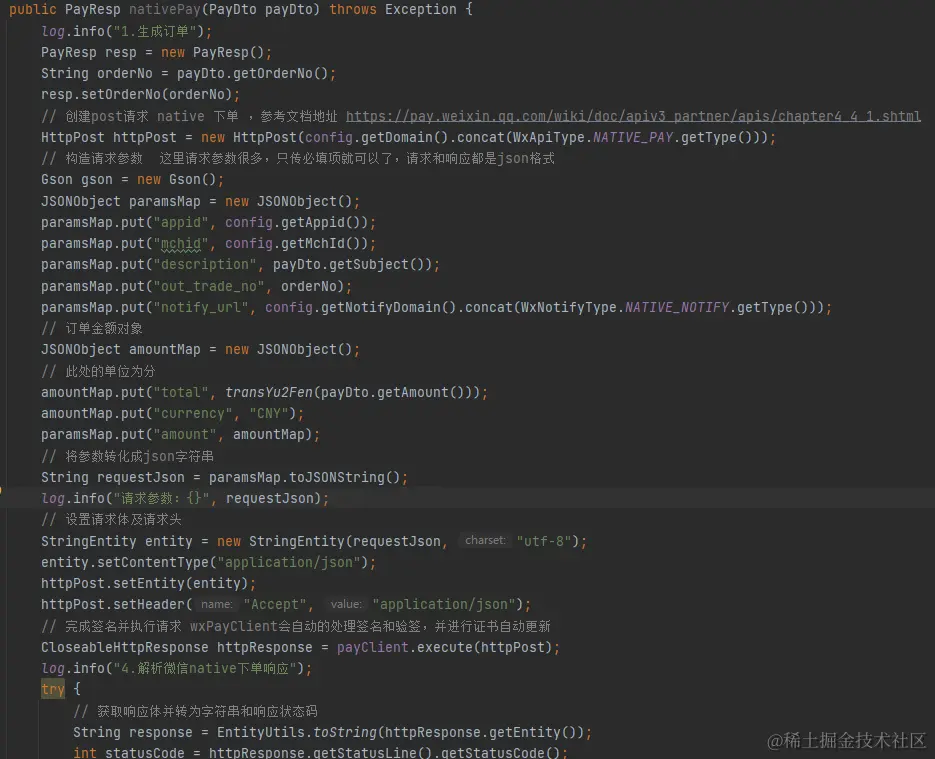
Task: Click the value parameter hint
Action: (x=346, y=604)
